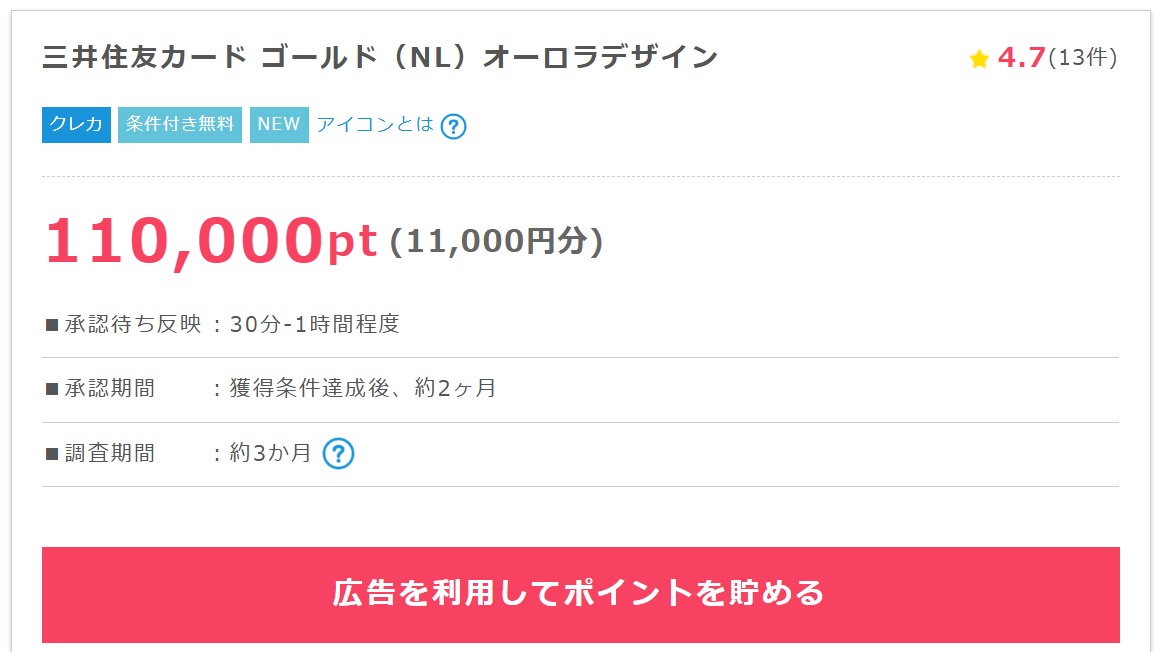Screen dimensions: 1160x652
Task: Click the 4.7 rating score
Action: [x=1021, y=58]
